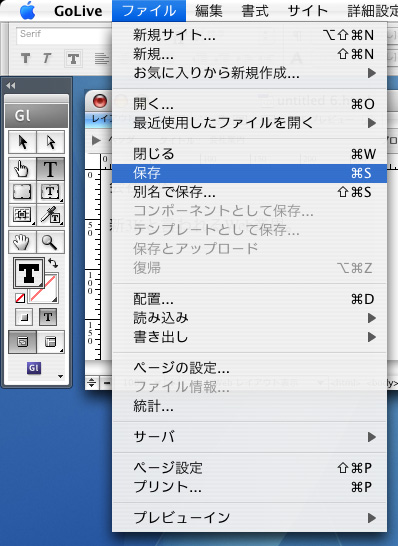Viewport: 398px width, 546px height.
Task: Choose the pointing hand layout tool
Action: tap(22, 169)
